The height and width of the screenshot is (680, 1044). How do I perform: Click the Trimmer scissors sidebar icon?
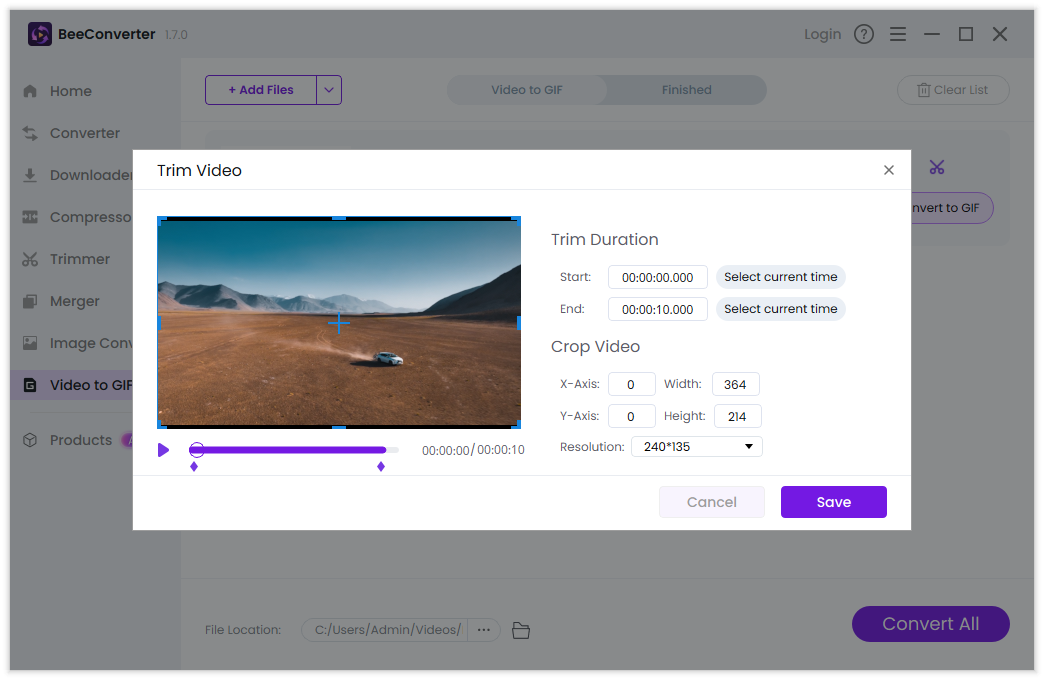coord(30,259)
